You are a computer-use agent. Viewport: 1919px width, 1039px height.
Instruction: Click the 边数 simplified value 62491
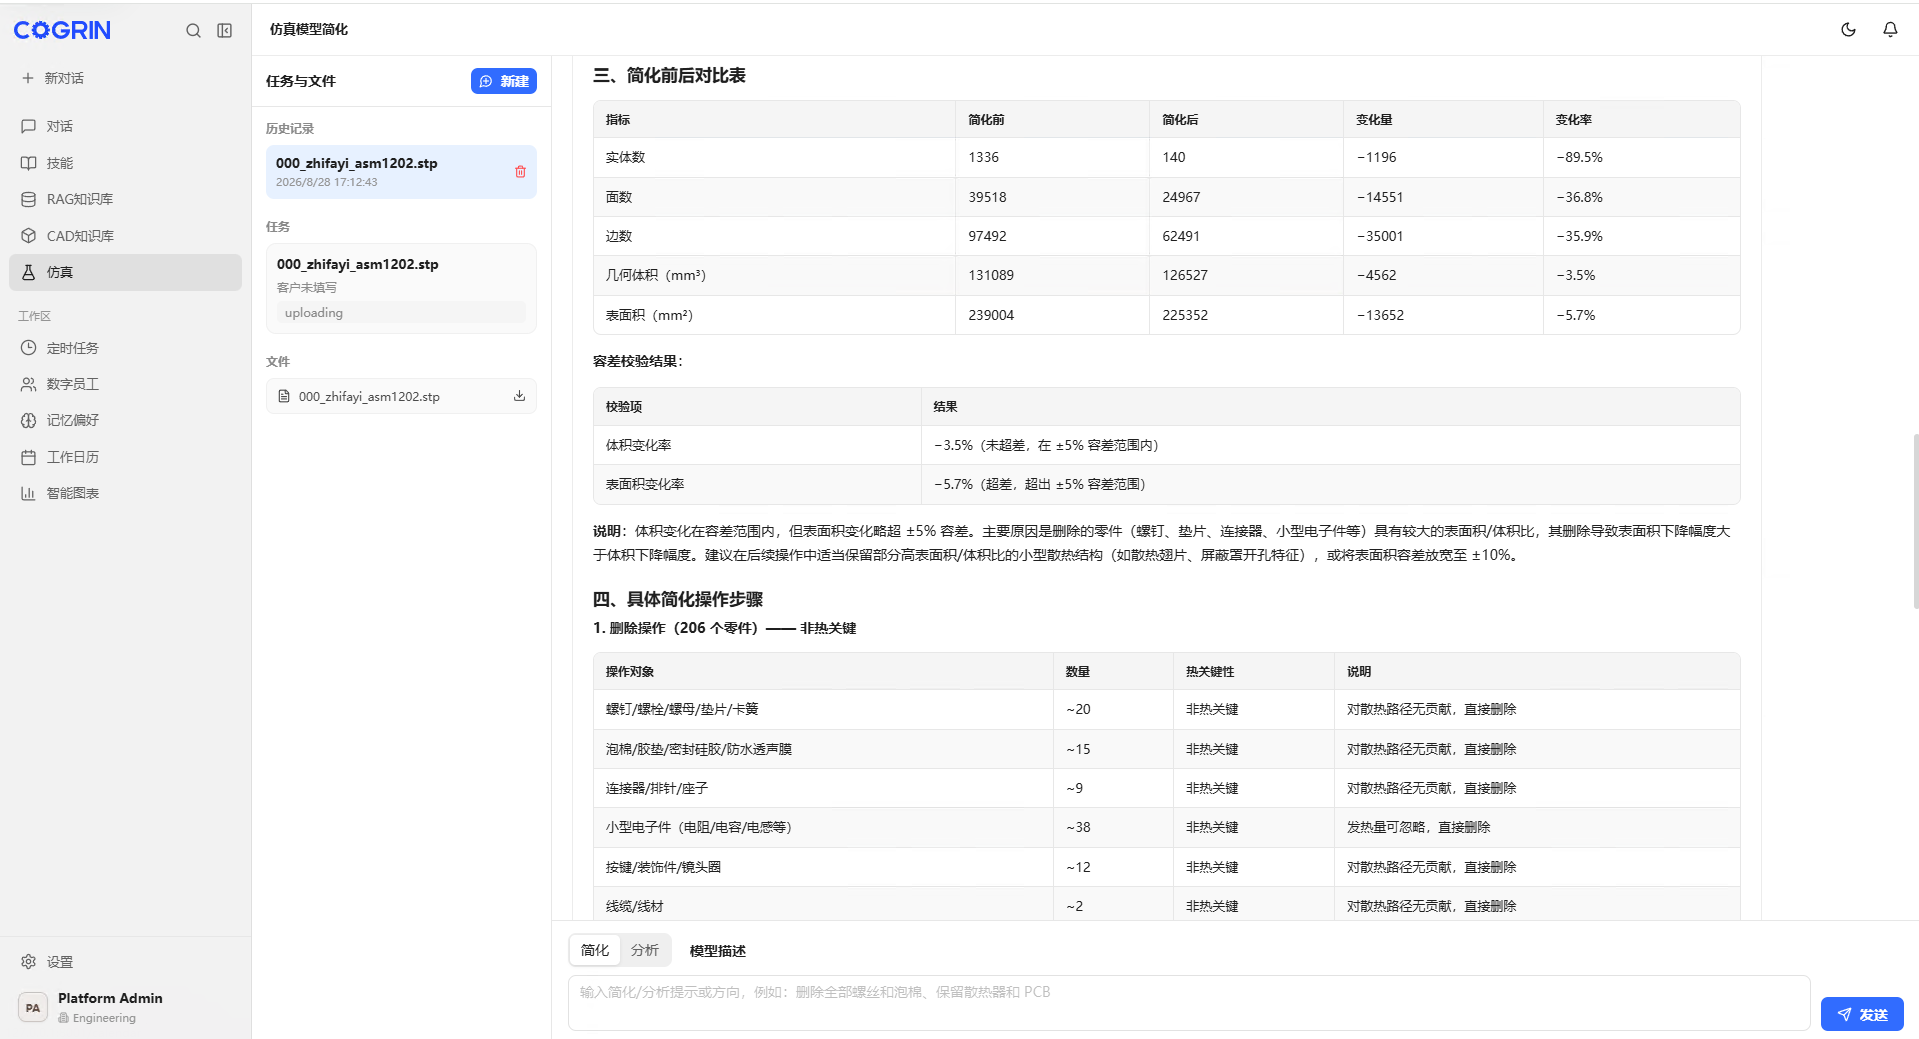click(1181, 236)
